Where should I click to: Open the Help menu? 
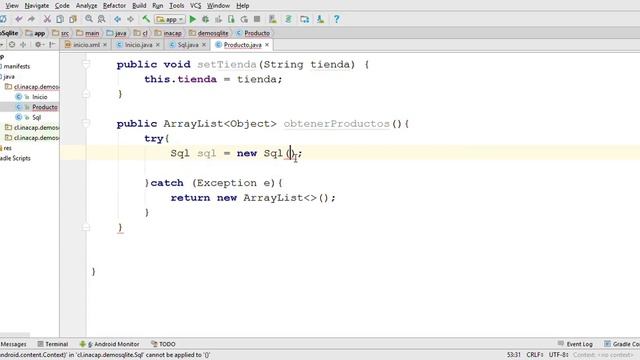pyautogui.click(x=242, y=6)
